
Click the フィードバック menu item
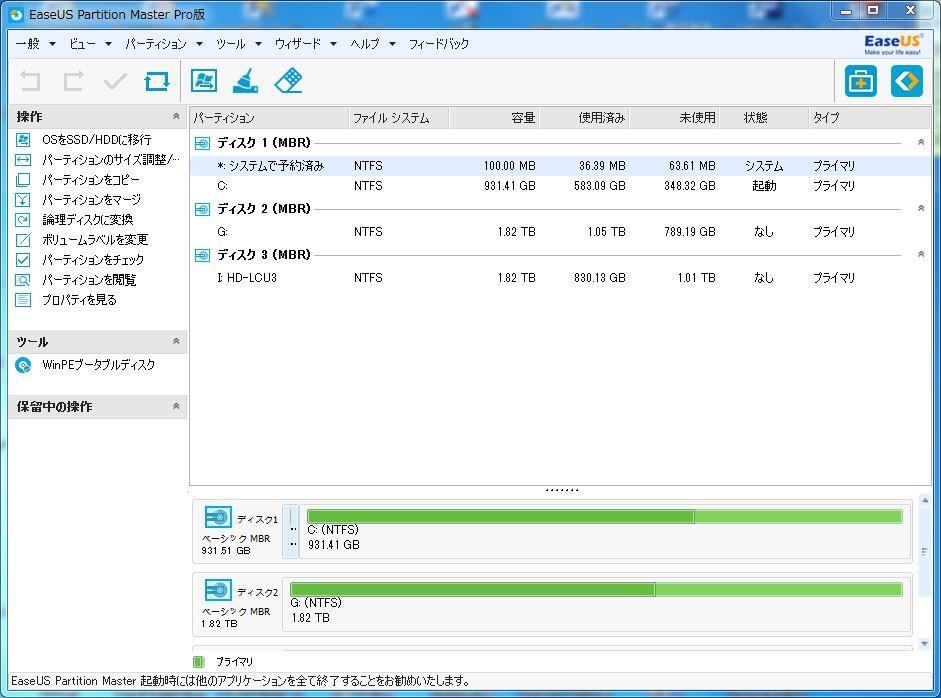click(x=439, y=44)
